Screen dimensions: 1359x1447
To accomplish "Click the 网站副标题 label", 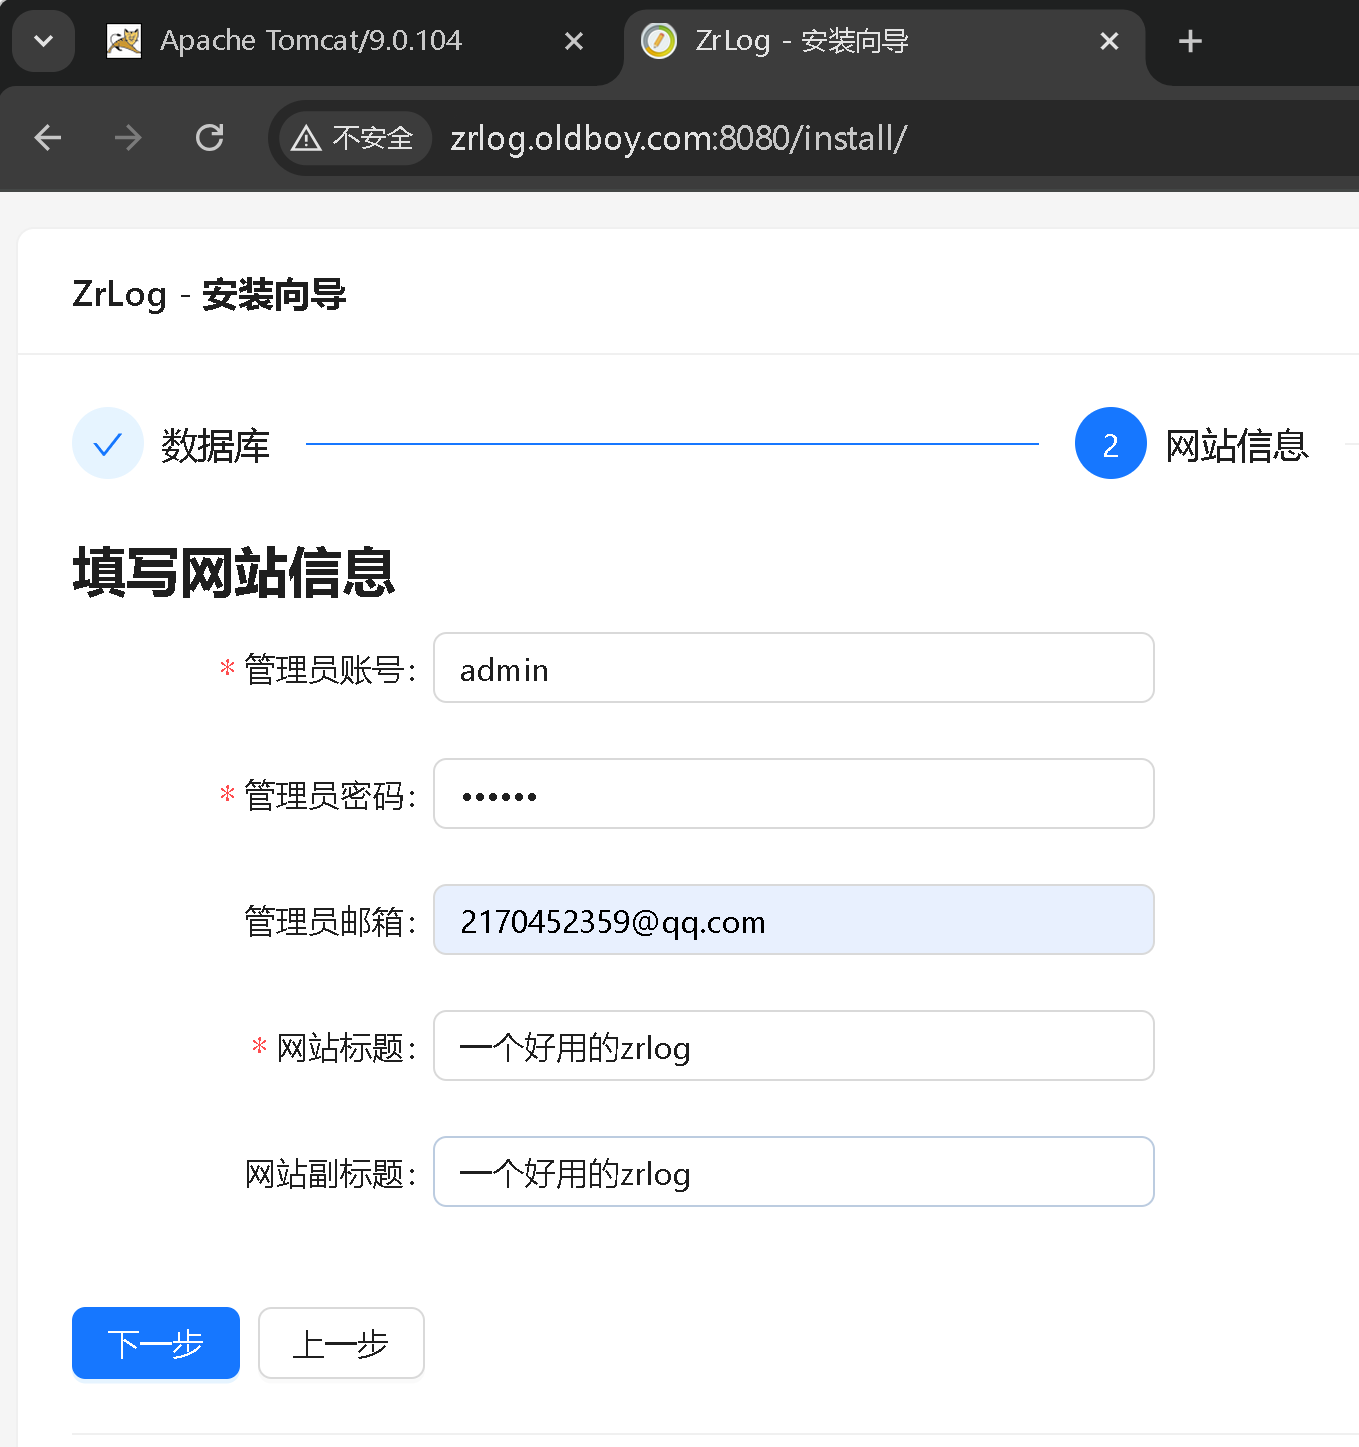I will [329, 1174].
